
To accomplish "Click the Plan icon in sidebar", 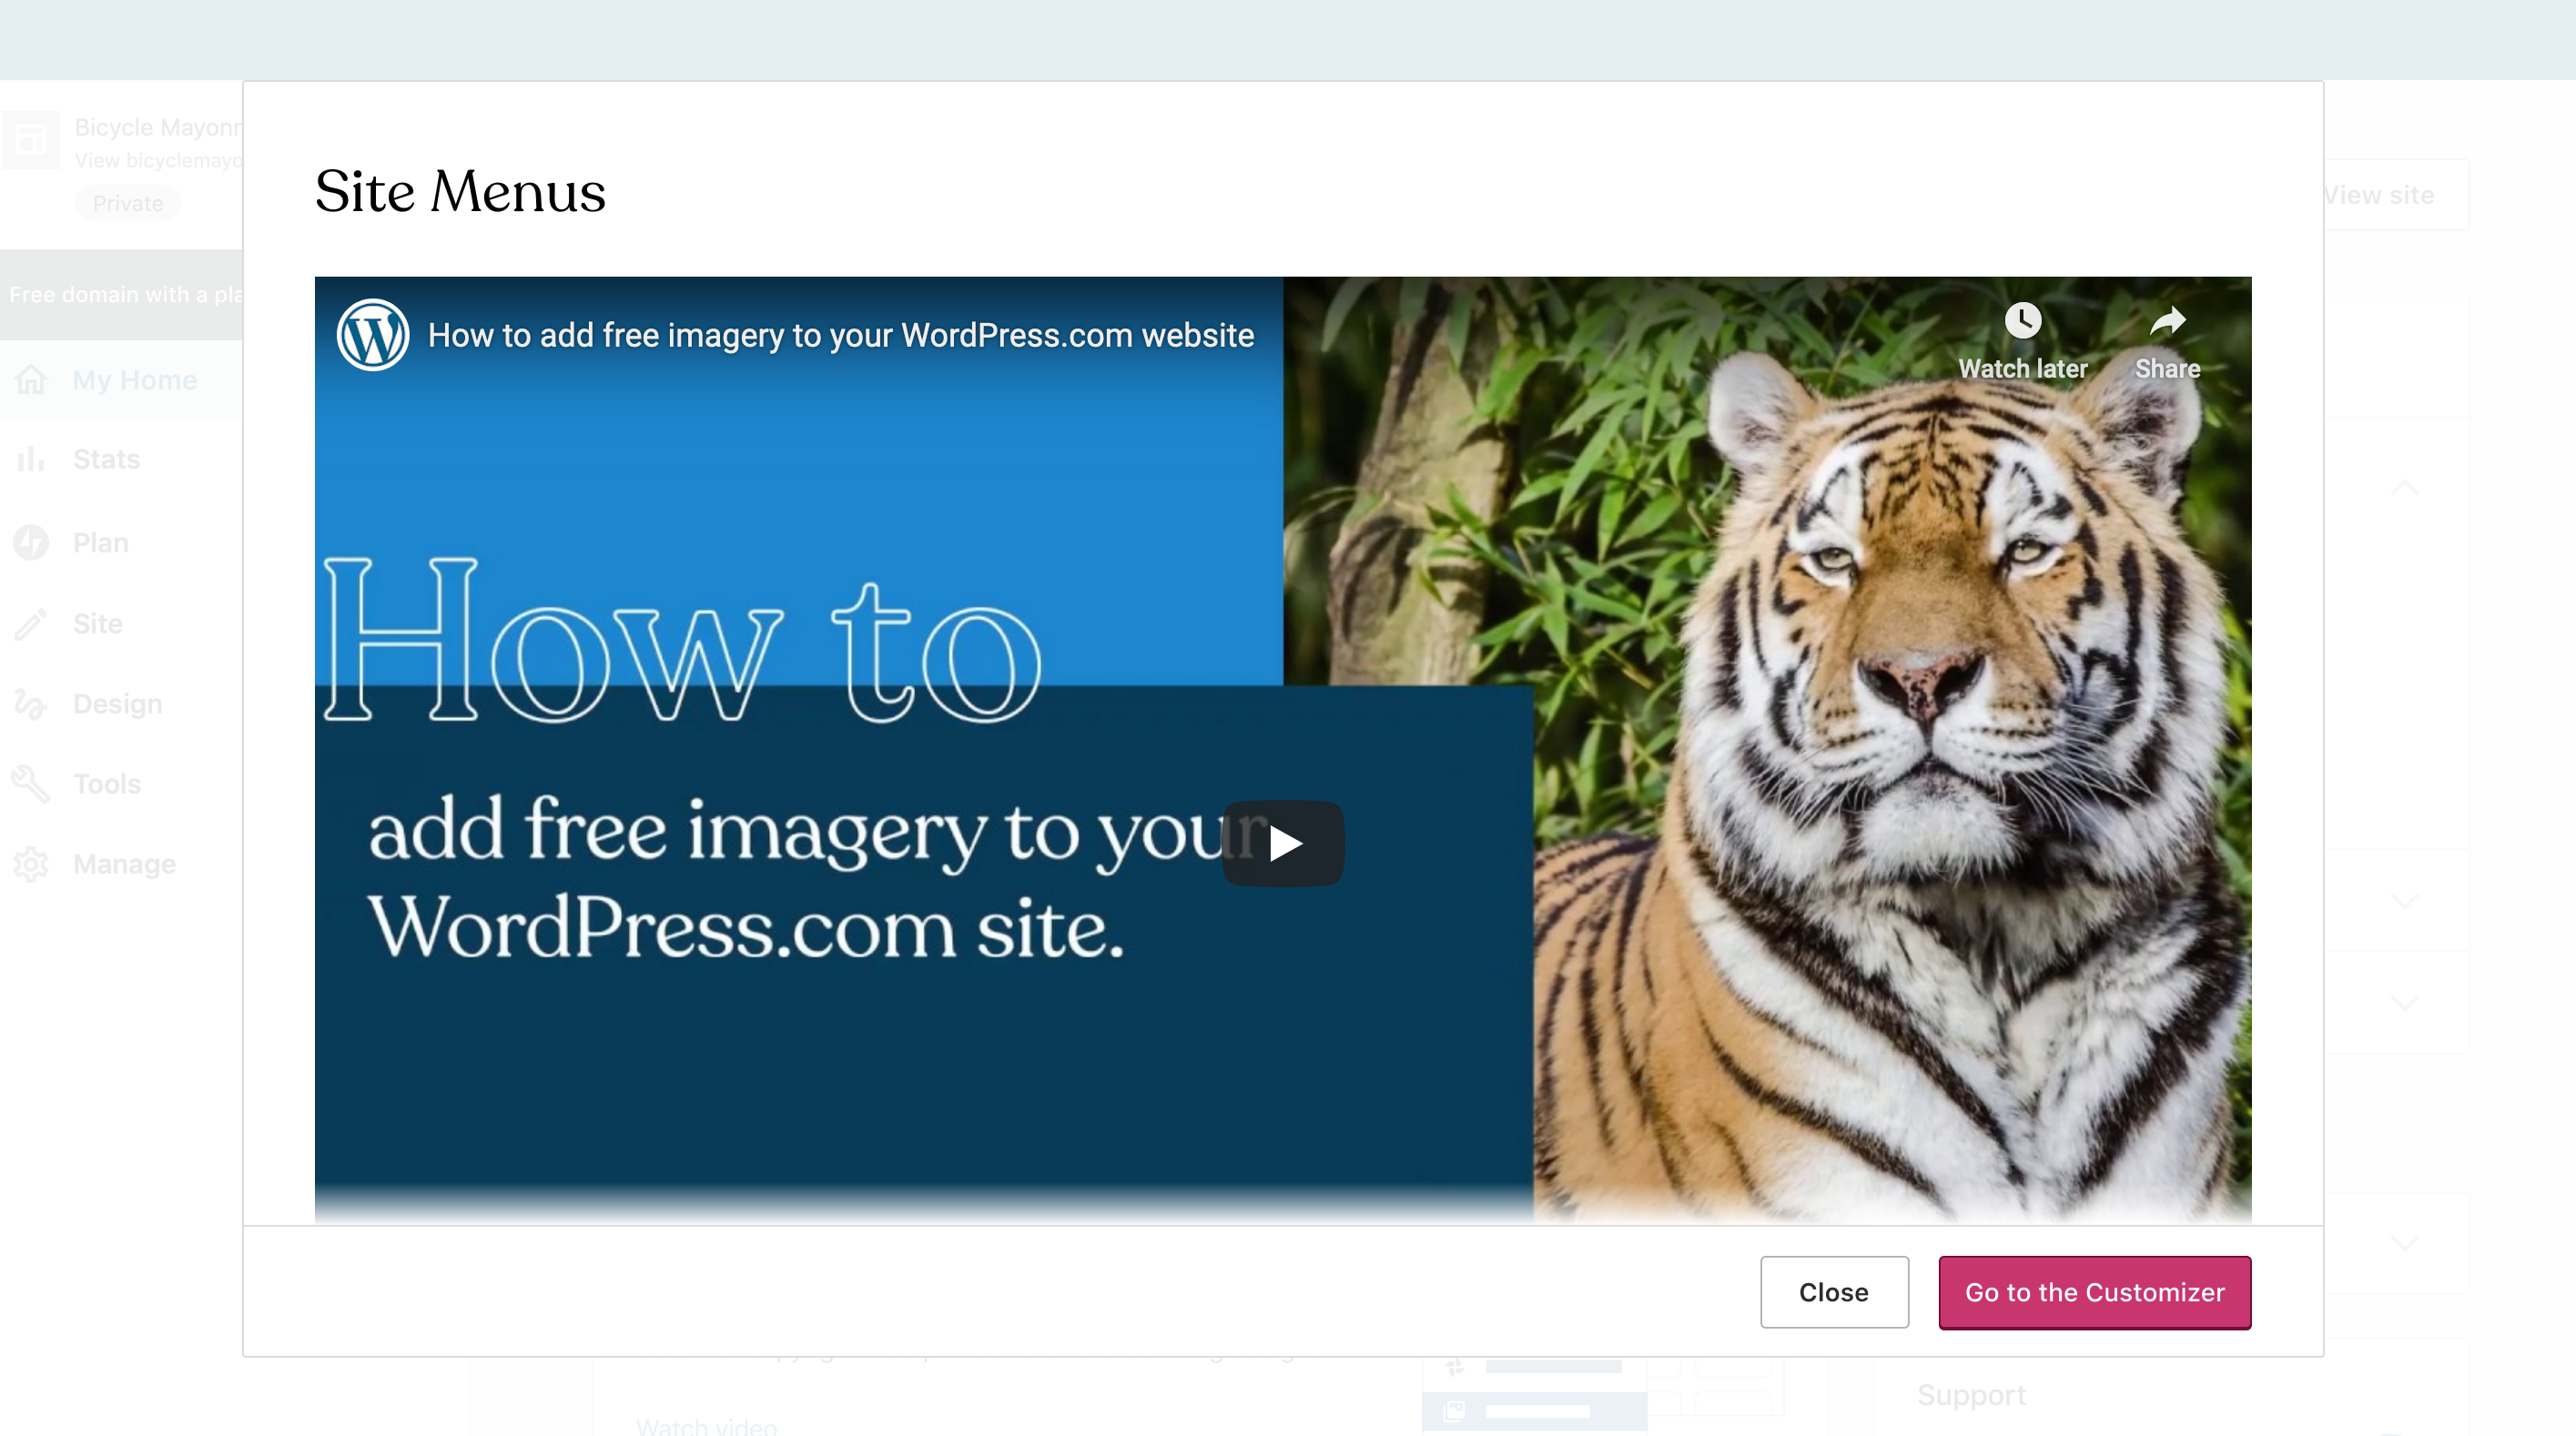I will tap(31, 542).
